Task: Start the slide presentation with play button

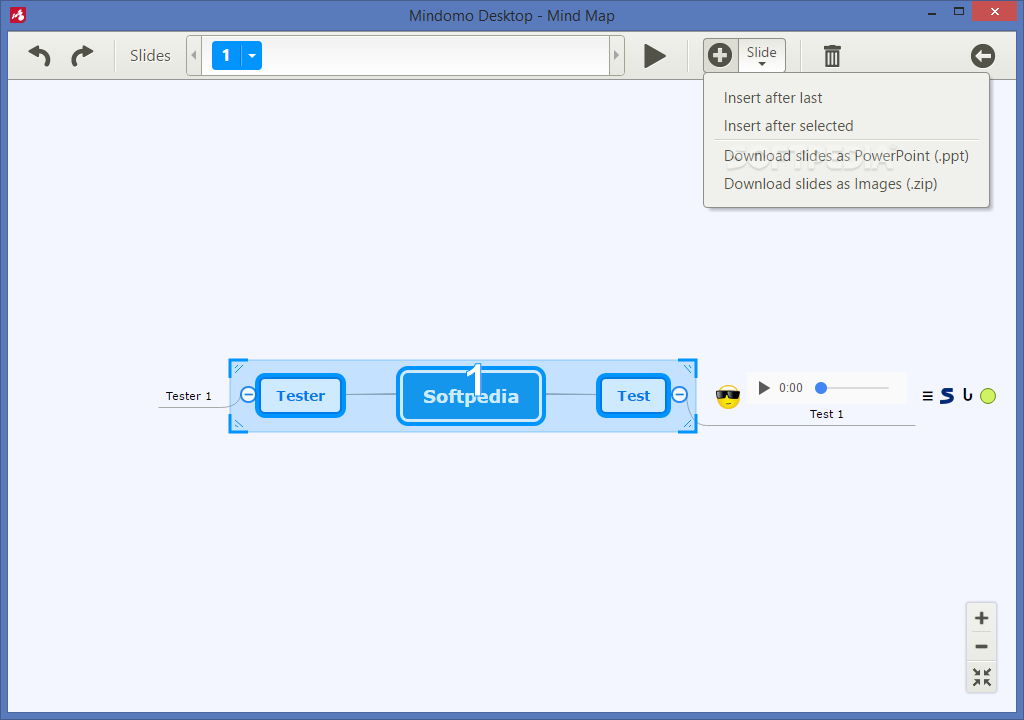Action: click(654, 56)
